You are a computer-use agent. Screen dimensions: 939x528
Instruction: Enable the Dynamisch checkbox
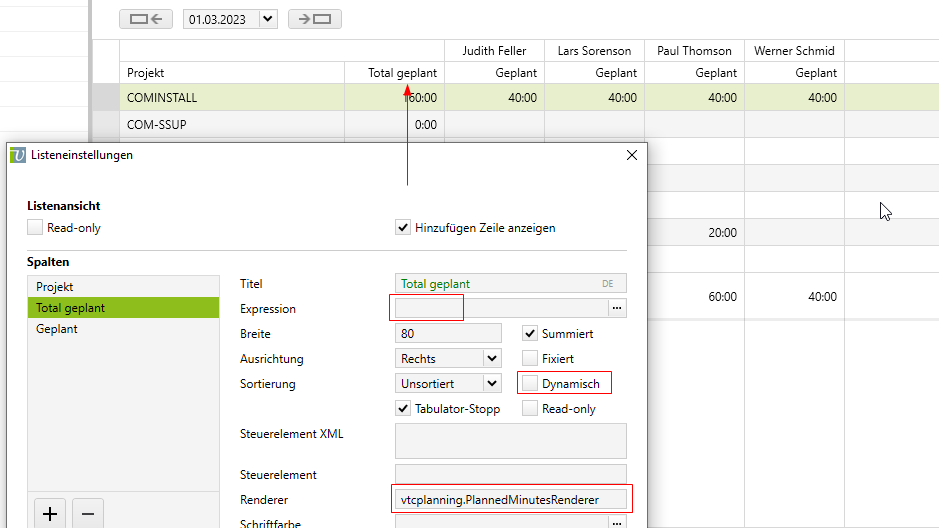[530, 384]
